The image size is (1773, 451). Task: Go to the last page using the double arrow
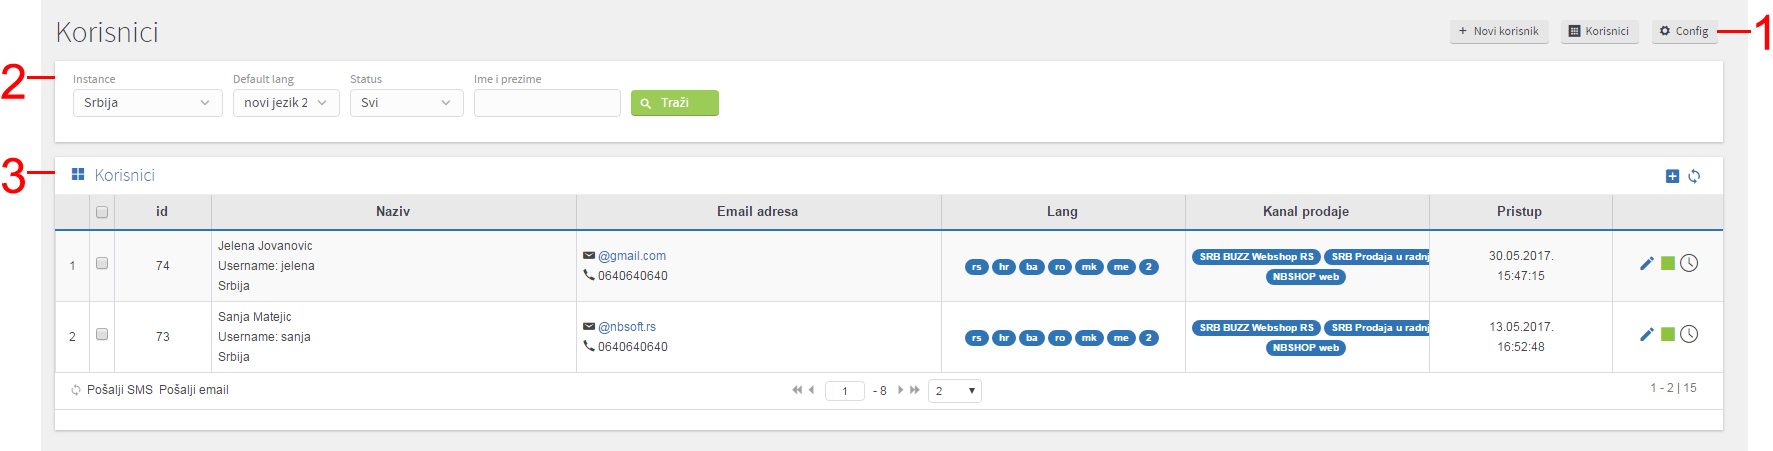point(915,390)
